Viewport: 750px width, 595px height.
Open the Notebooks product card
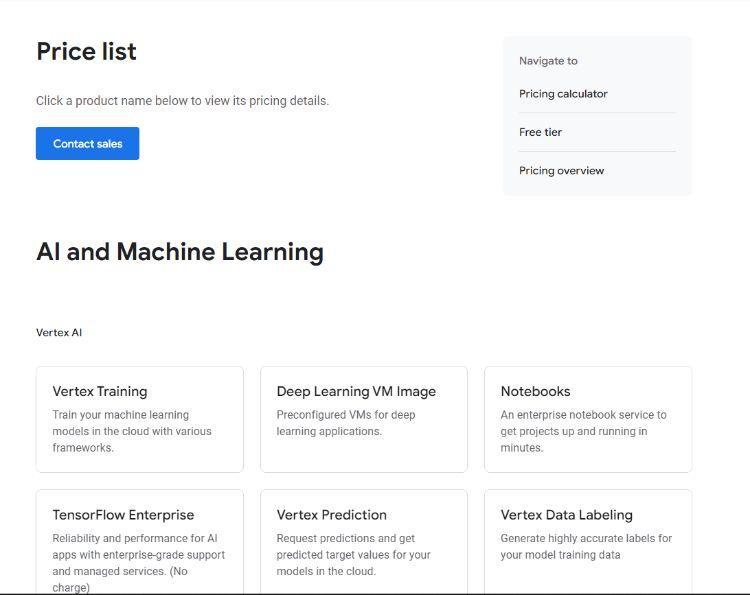(588, 419)
